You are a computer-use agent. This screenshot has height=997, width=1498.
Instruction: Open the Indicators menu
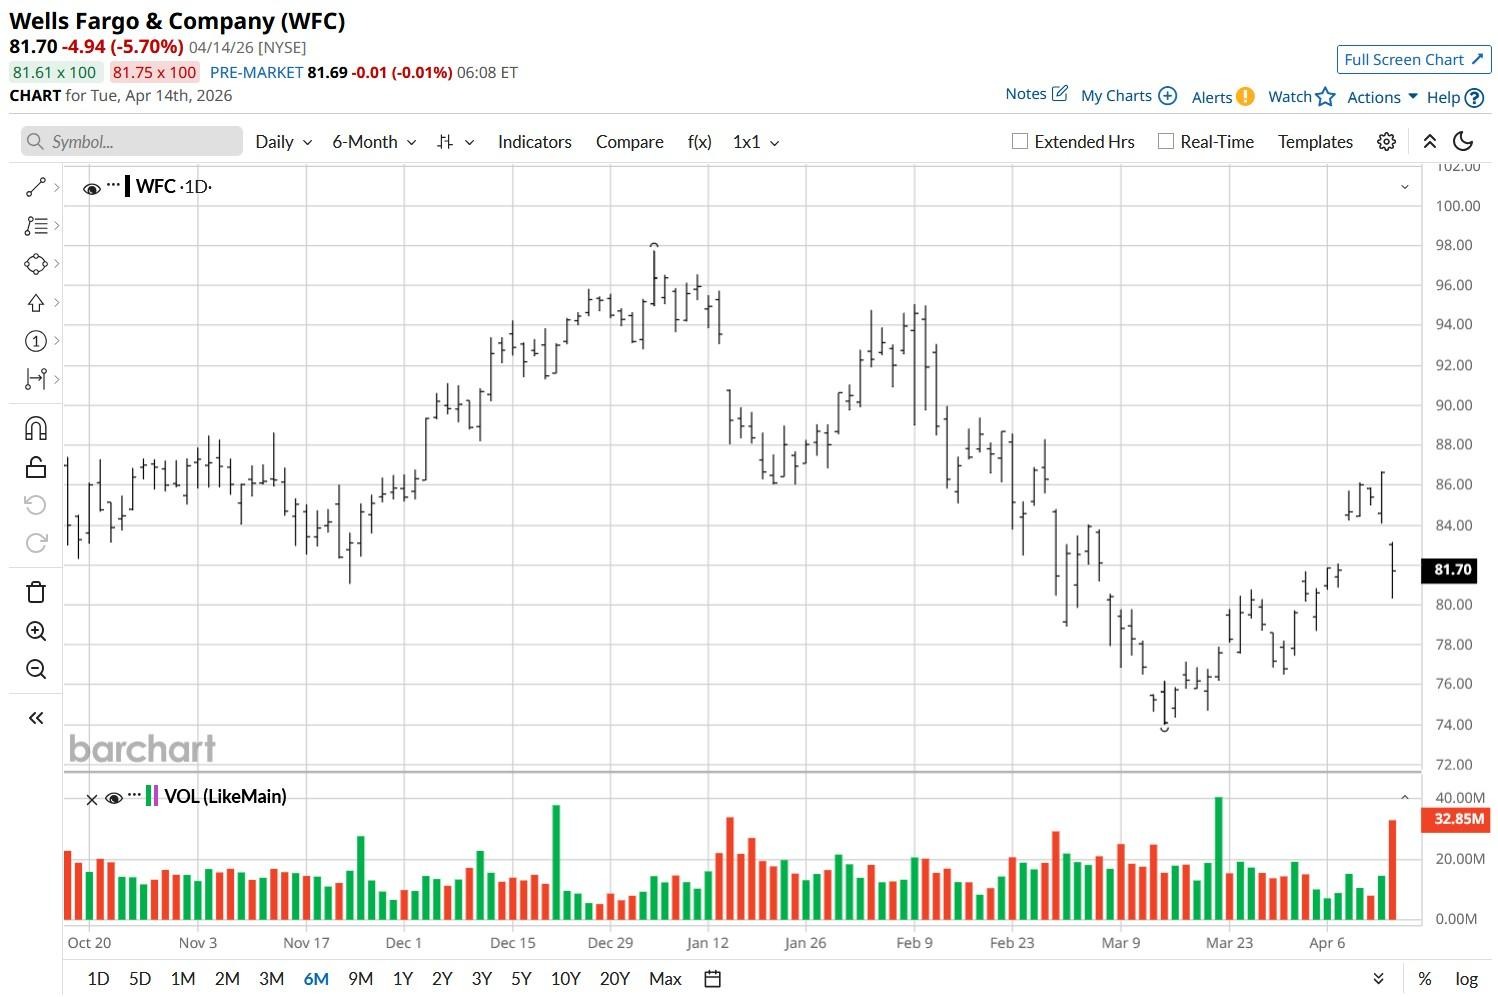point(535,142)
